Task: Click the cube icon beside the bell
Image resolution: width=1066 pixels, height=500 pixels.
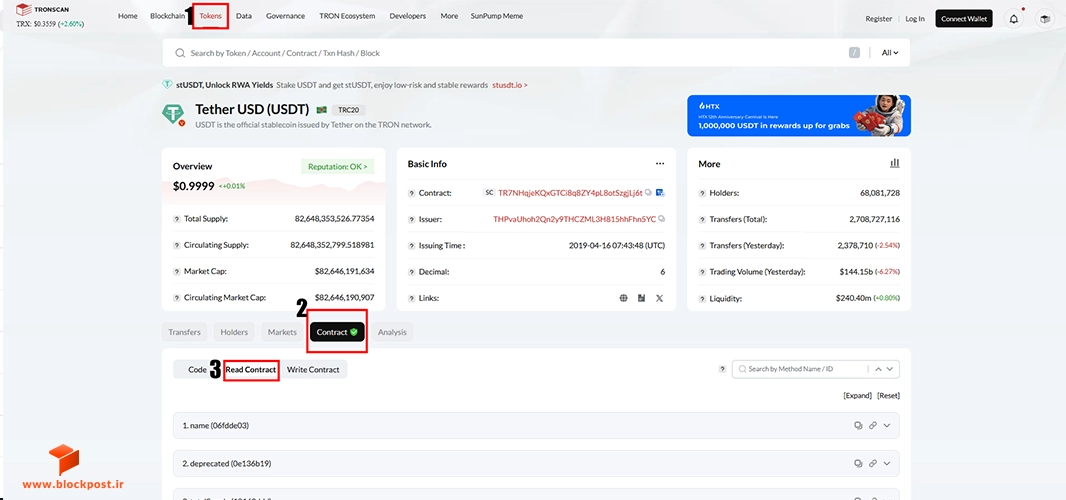Action: [1044, 19]
